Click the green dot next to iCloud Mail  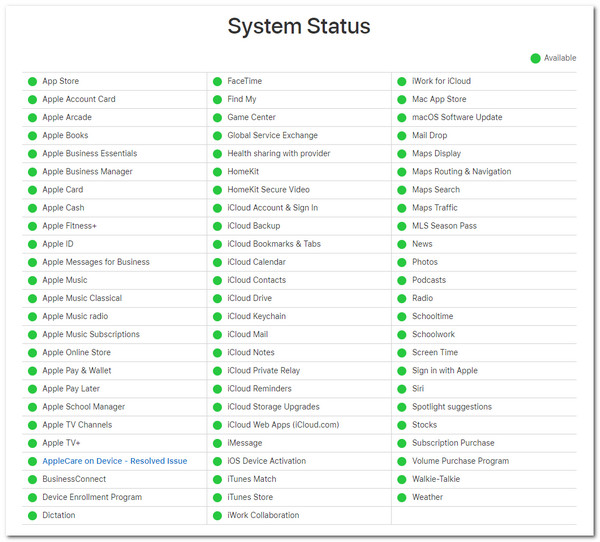click(x=217, y=335)
